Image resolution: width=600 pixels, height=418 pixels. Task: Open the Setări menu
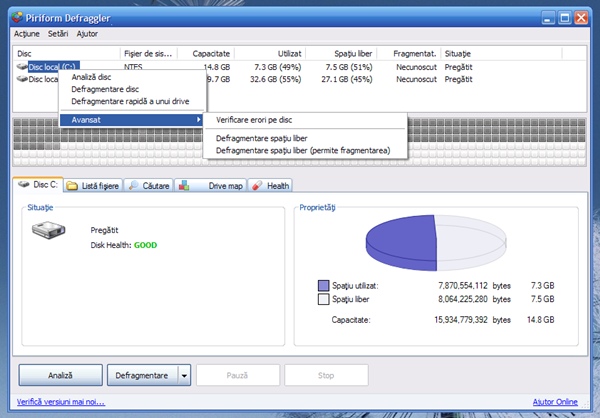(x=58, y=34)
